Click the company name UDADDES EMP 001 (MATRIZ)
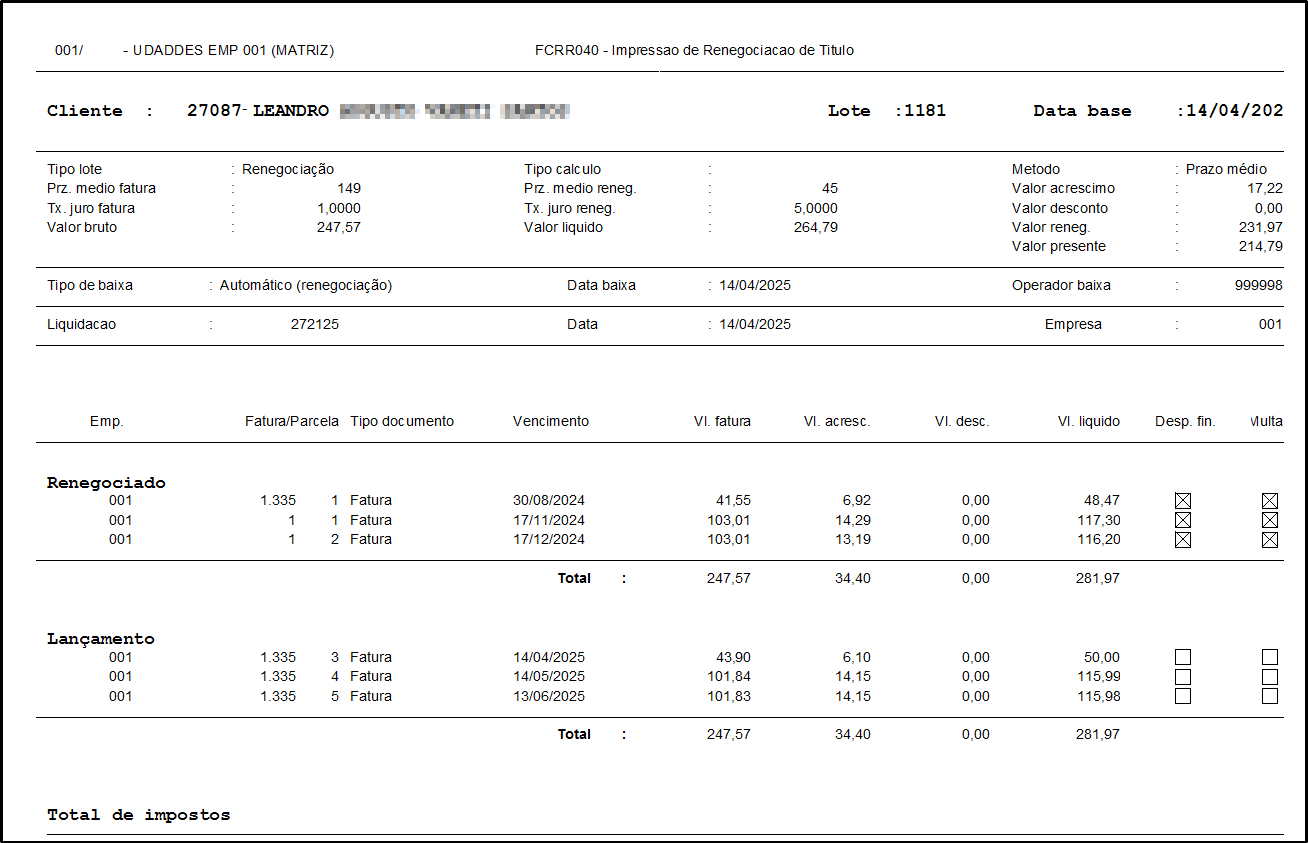 [234, 50]
